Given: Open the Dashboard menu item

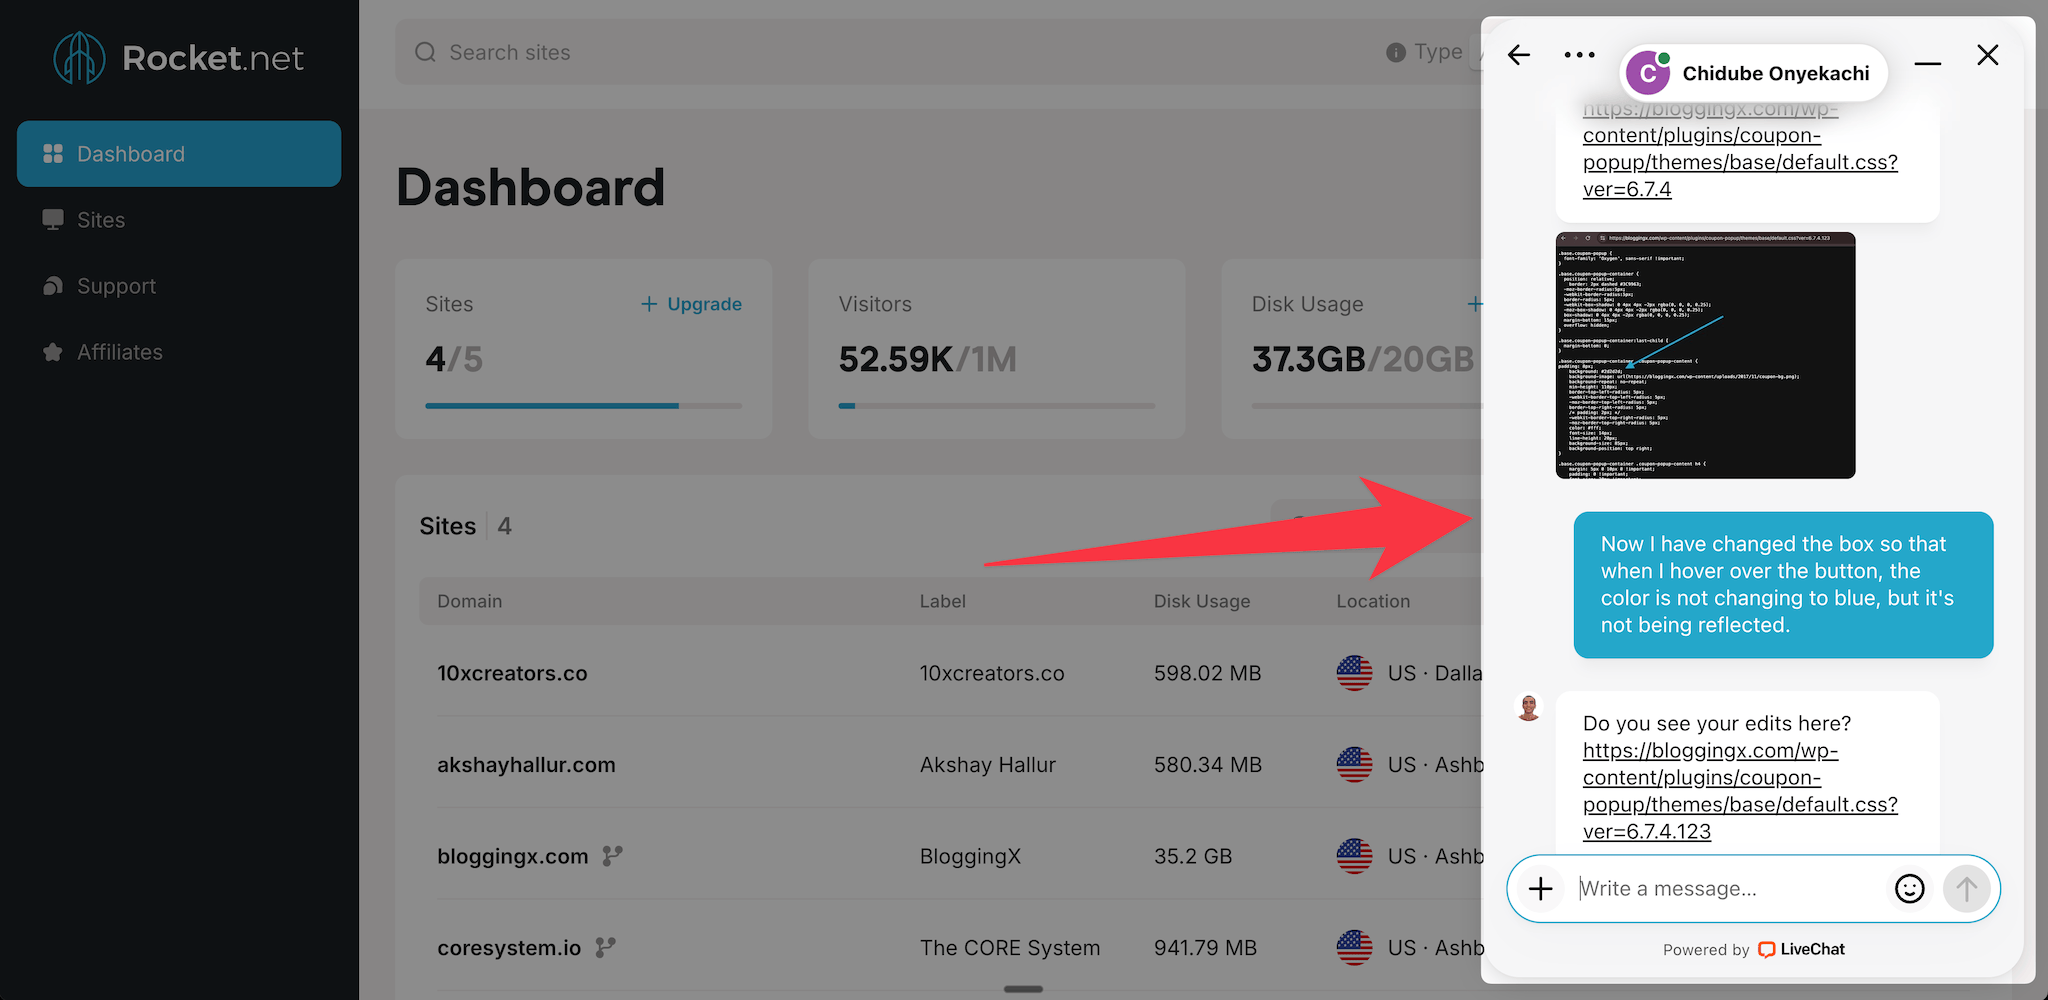Looking at the screenshot, I should coord(179,154).
